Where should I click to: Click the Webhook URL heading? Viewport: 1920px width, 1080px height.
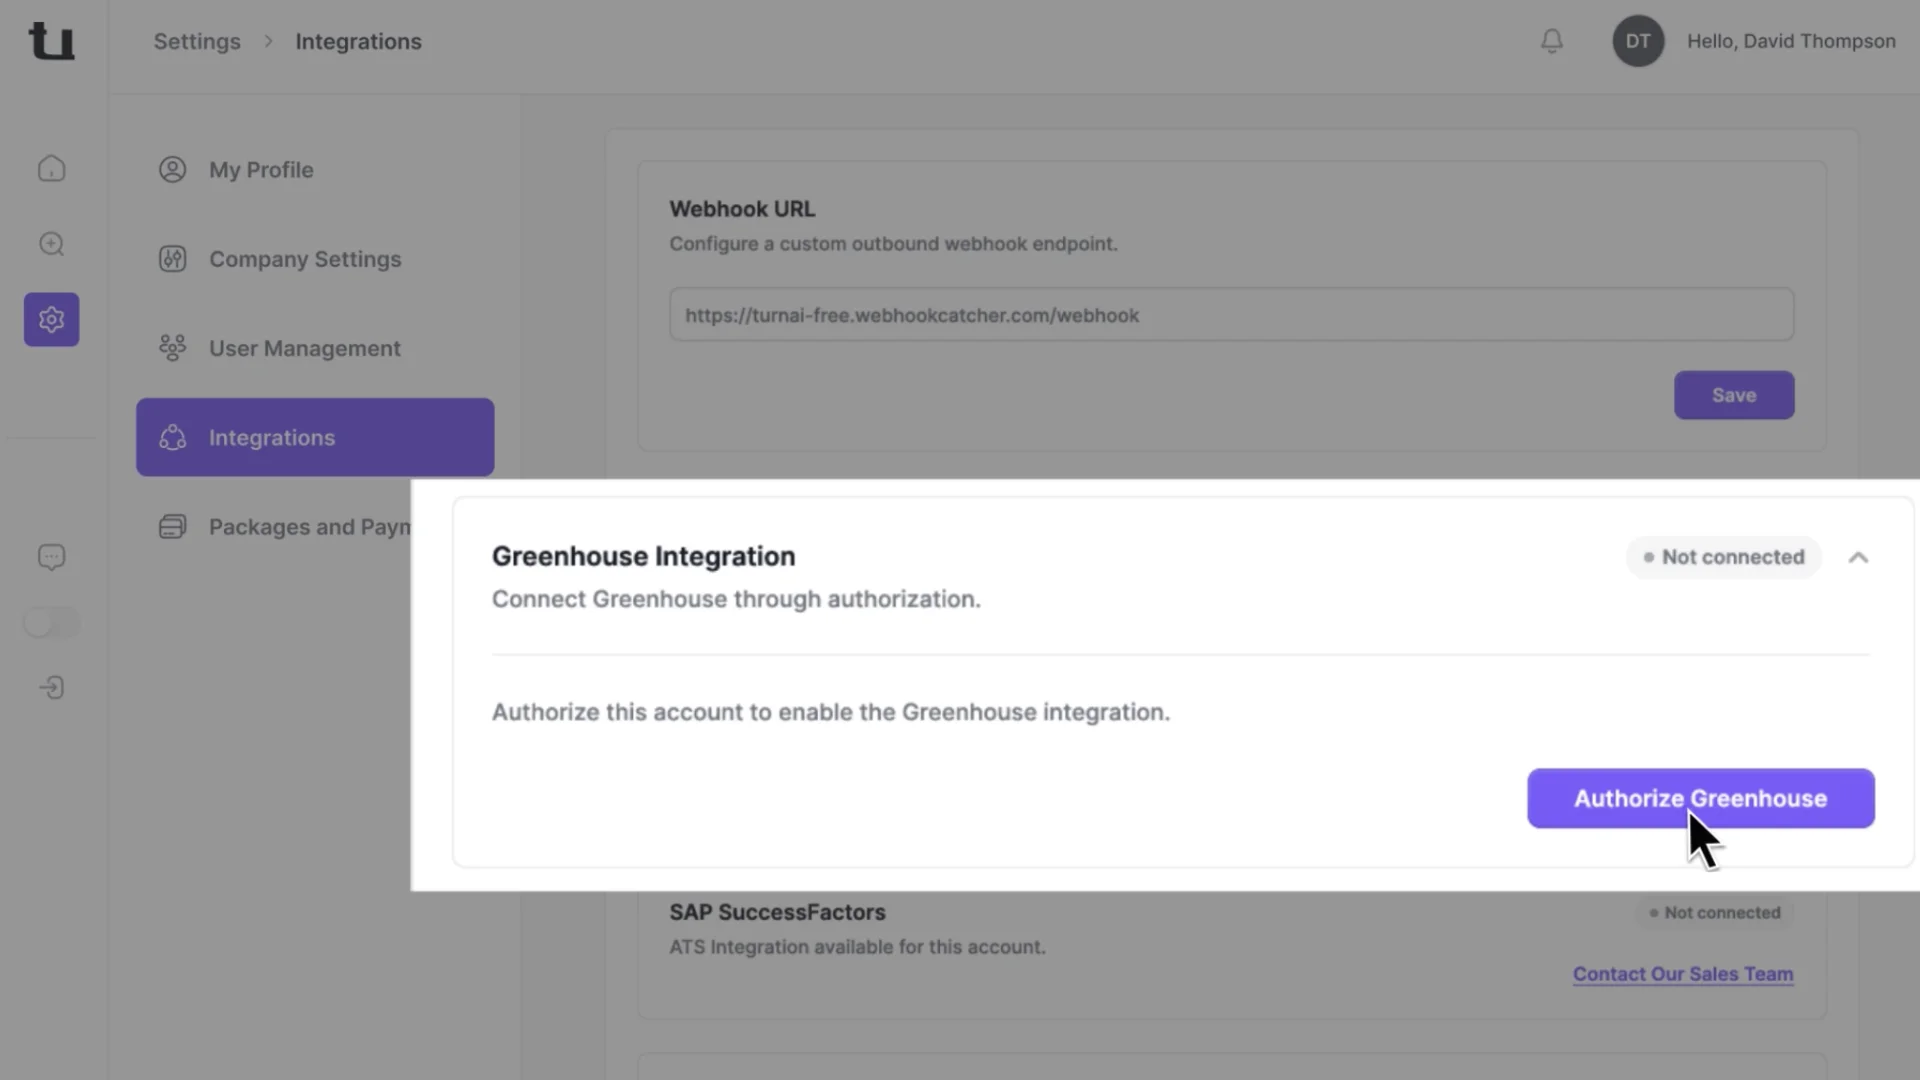click(x=742, y=209)
